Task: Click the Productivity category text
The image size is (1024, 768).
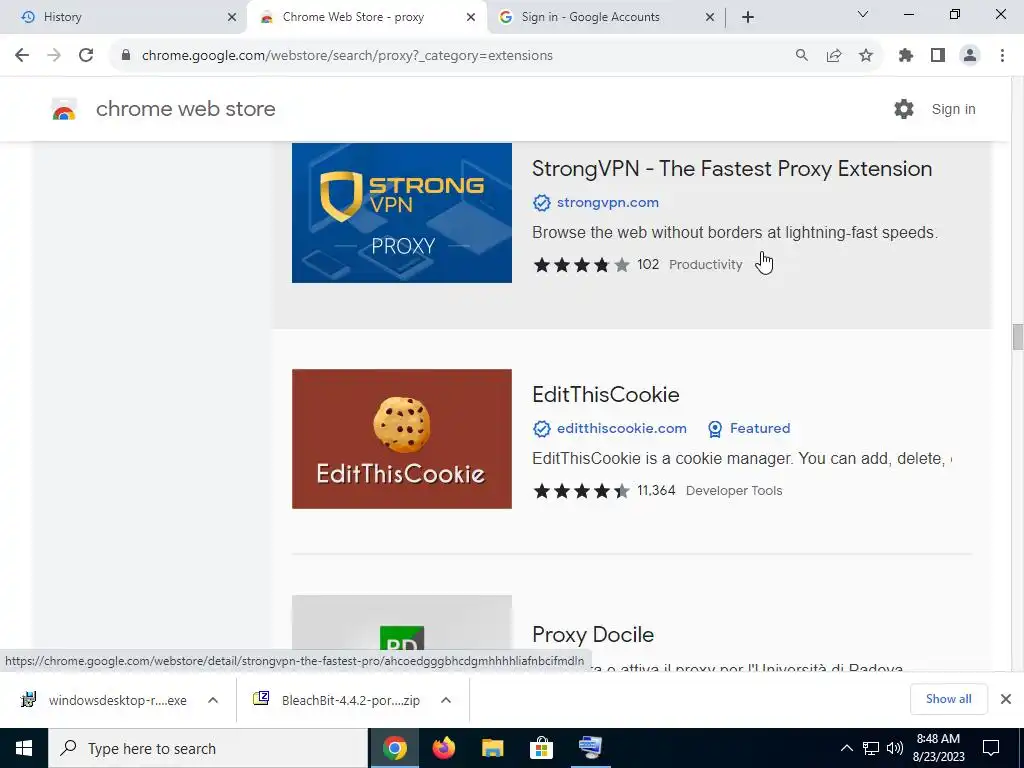Action: coord(705,264)
